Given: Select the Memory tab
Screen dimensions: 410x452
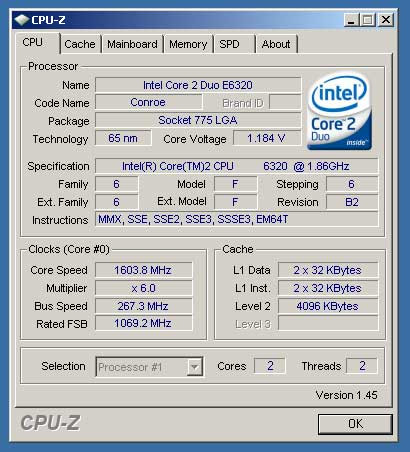Looking at the screenshot, I should click(188, 44).
